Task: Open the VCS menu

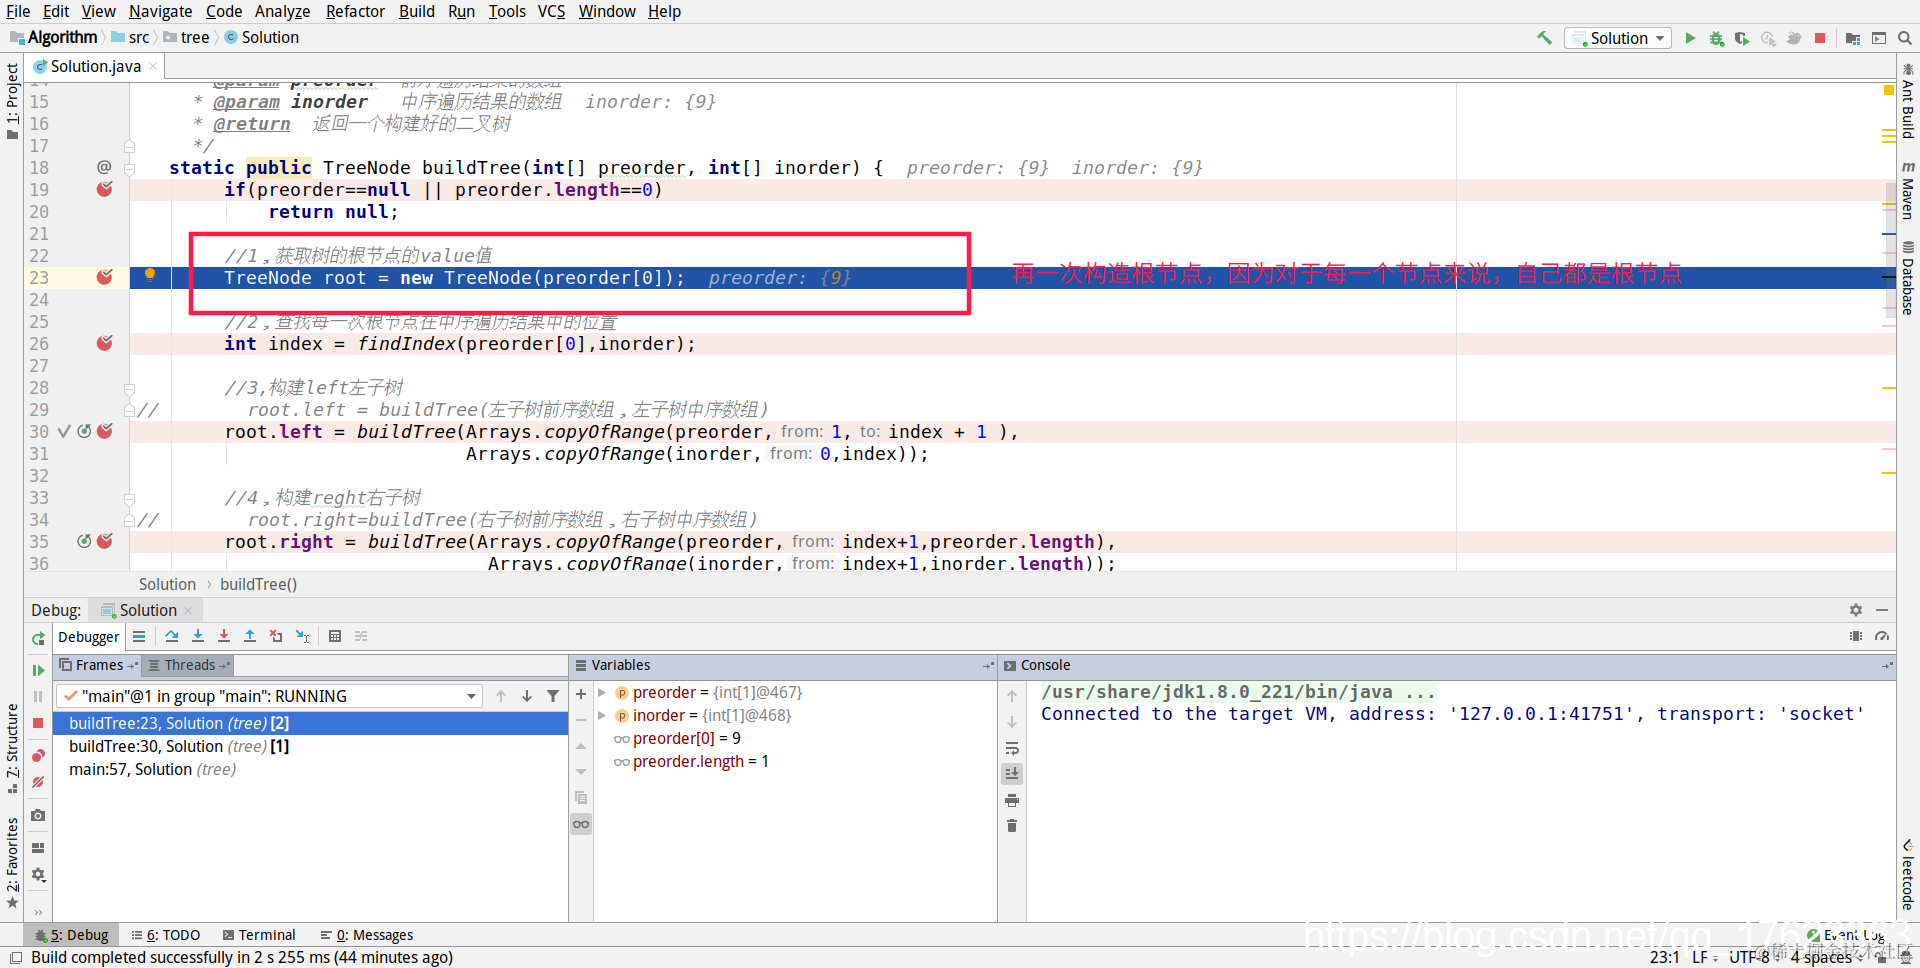Action: click(551, 11)
